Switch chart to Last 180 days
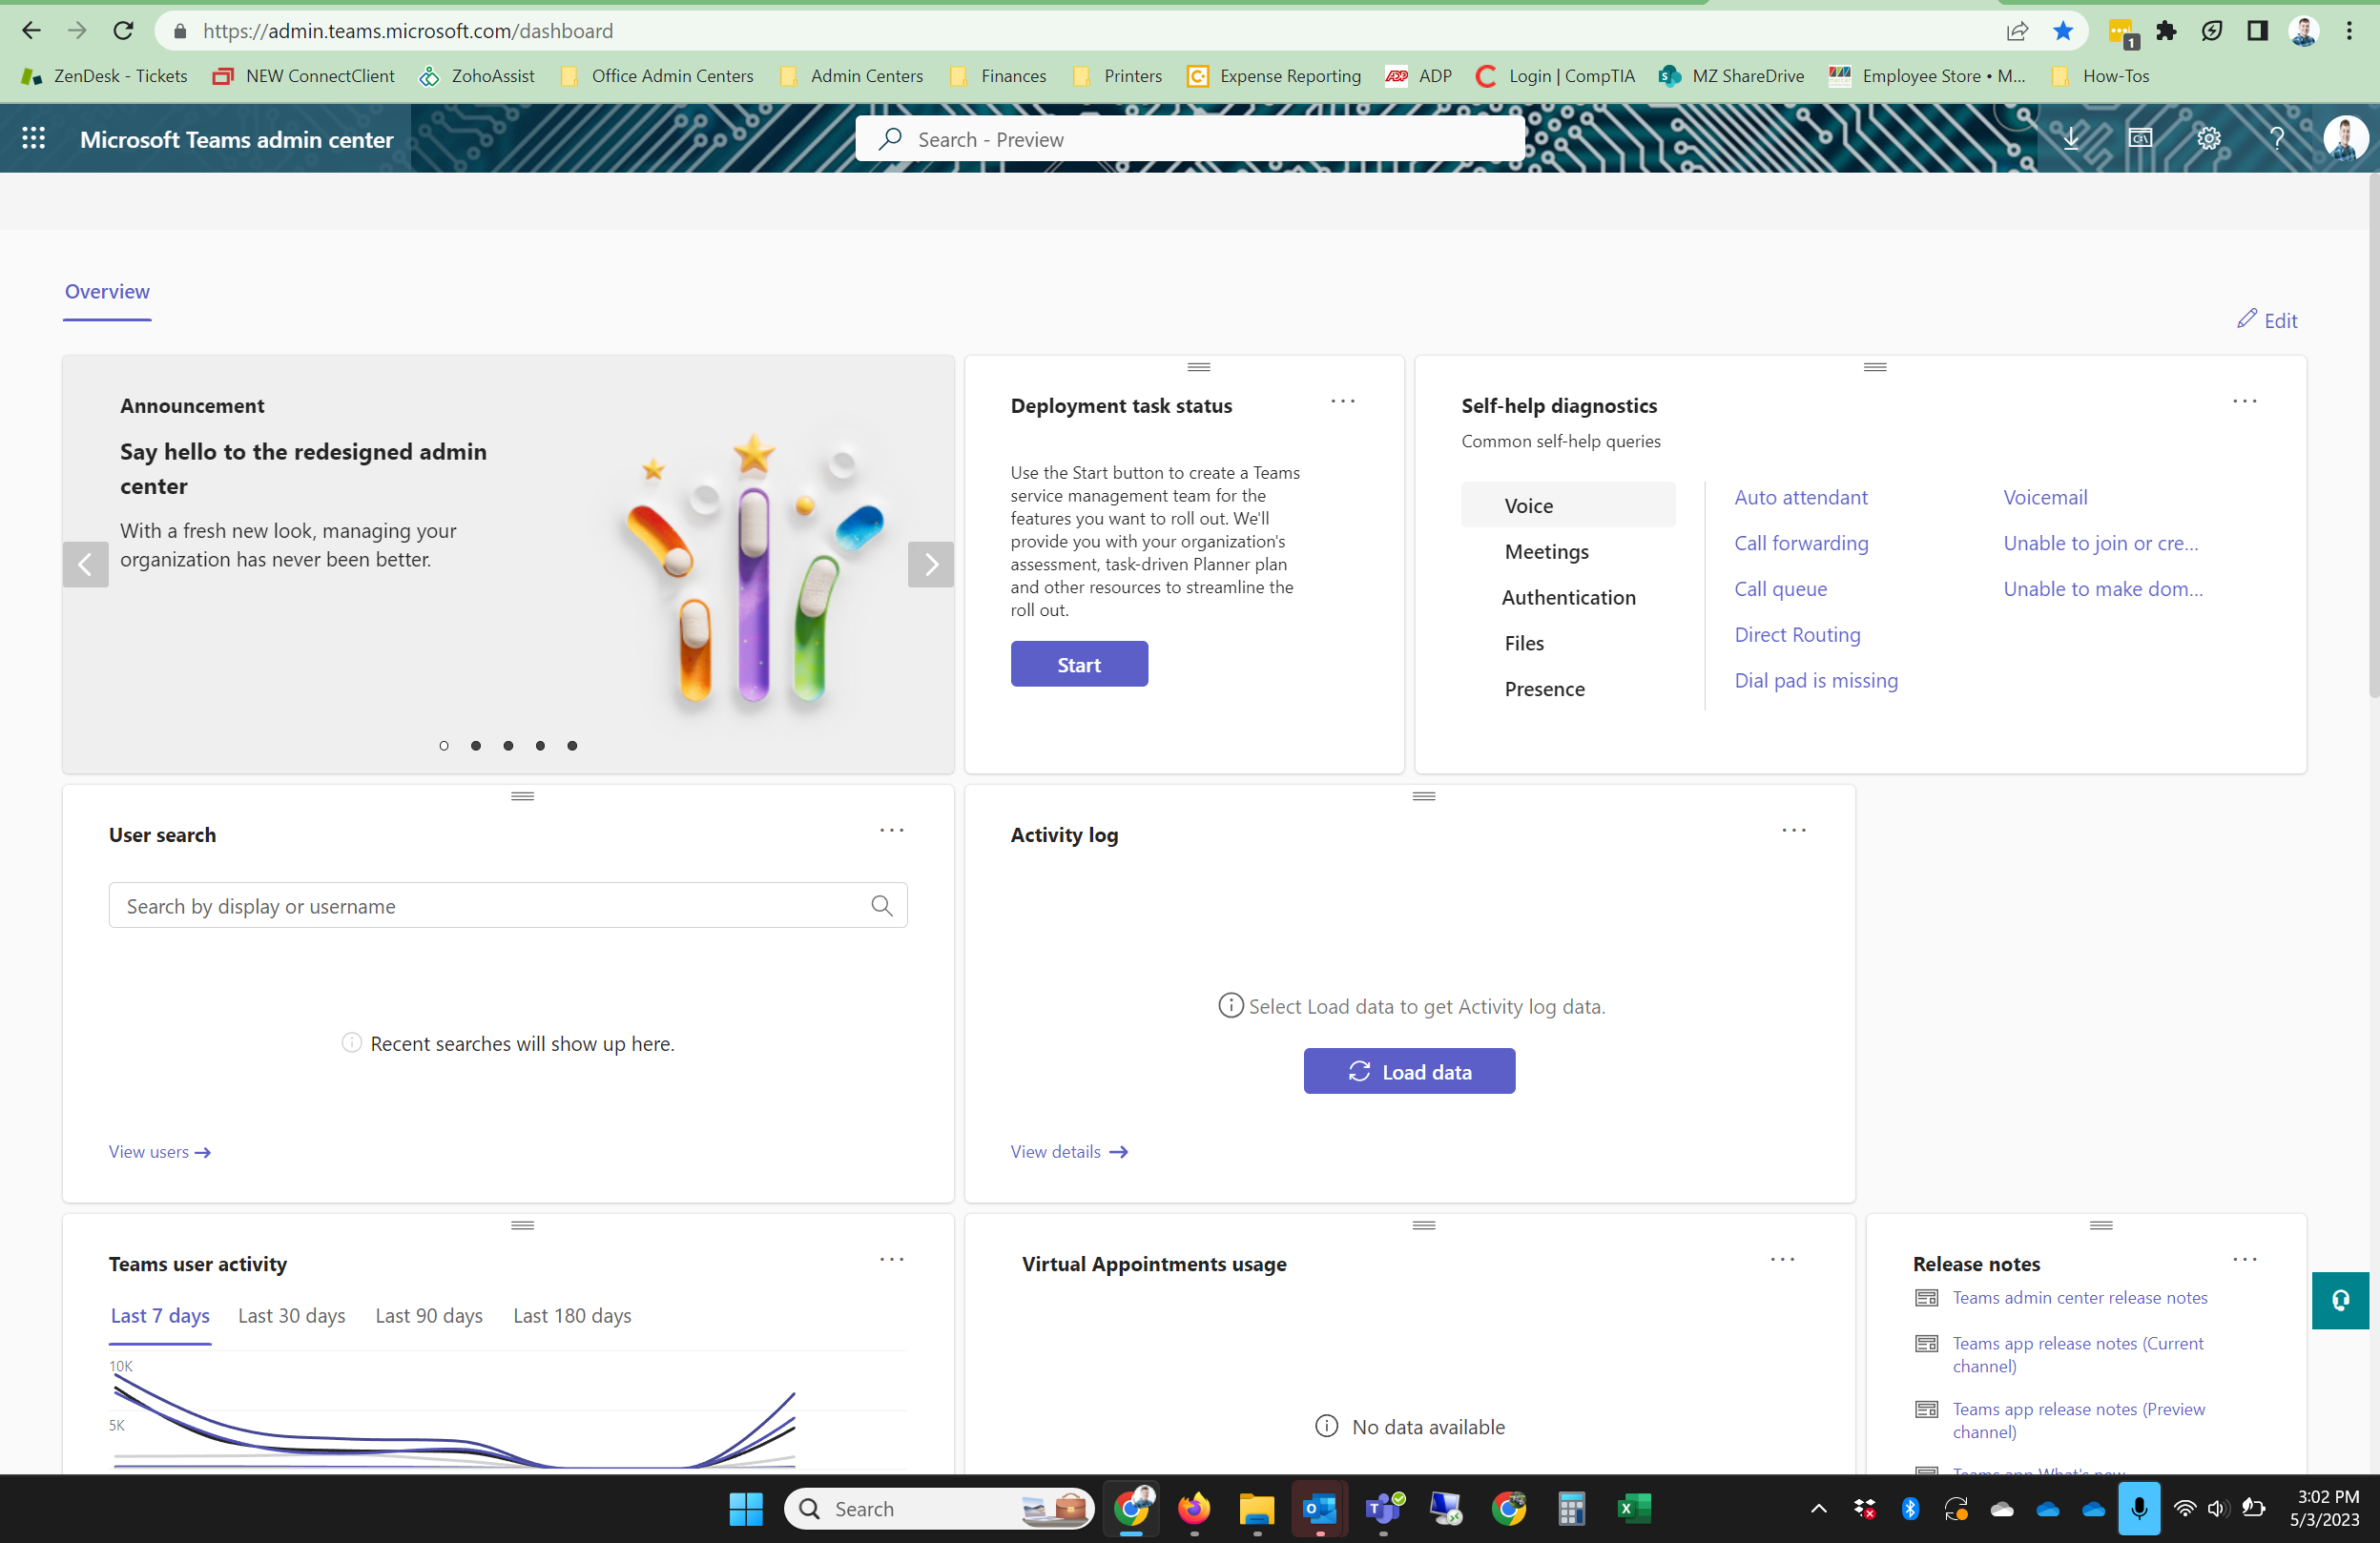2380x1543 pixels. pyautogui.click(x=572, y=1316)
